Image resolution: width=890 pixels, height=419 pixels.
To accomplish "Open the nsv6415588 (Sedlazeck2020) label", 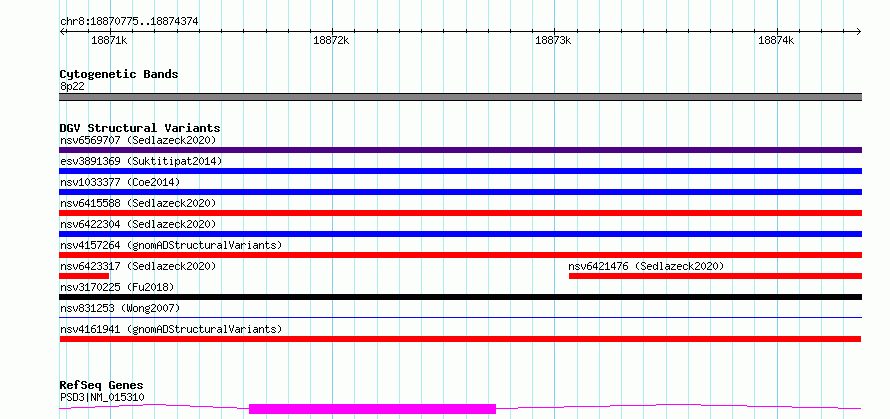I will [138, 203].
